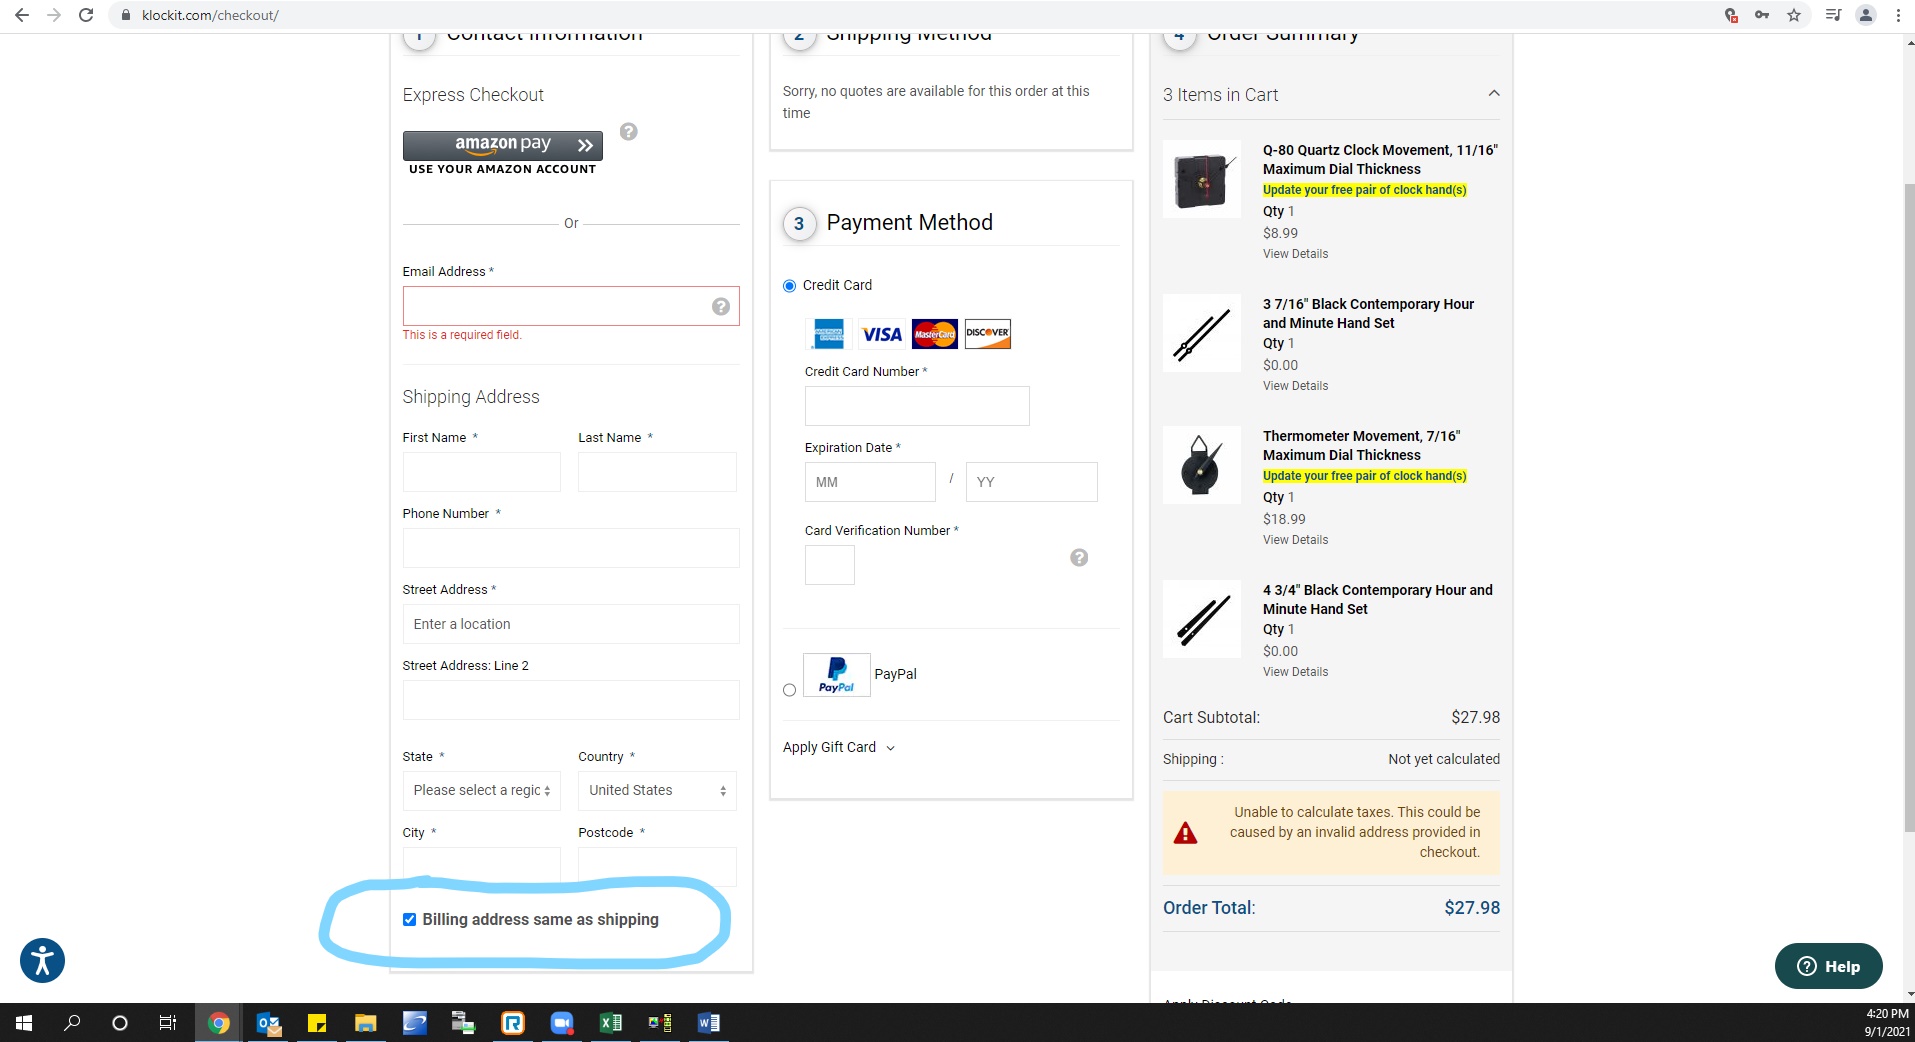
Task: Open the Country dropdown
Action: coord(657,791)
